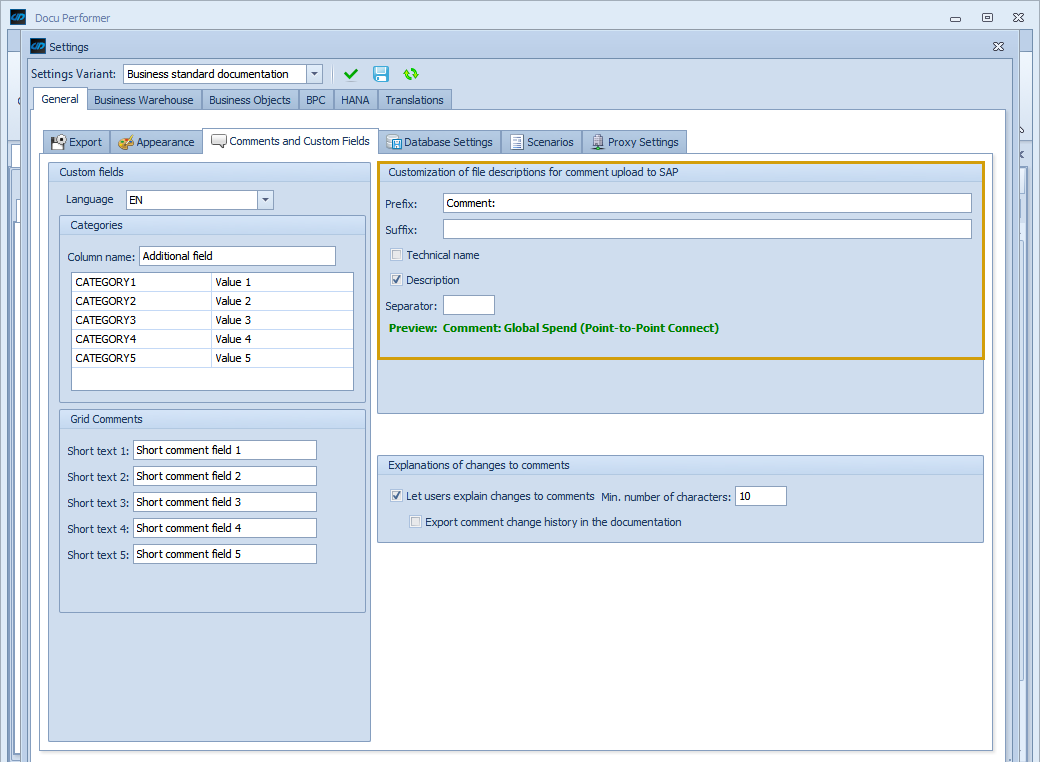The width and height of the screenshot is (1040, 762).
Task: Switch to the Business Warehouse tab
Action: click(144, 100)
